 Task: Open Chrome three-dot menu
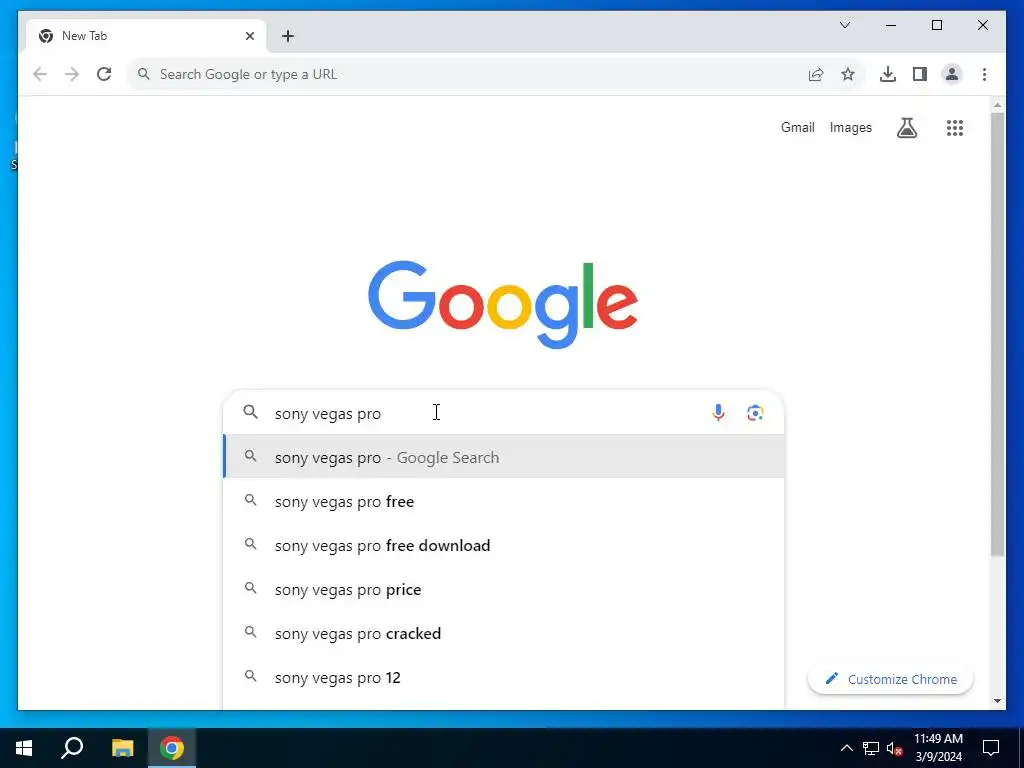984,74
